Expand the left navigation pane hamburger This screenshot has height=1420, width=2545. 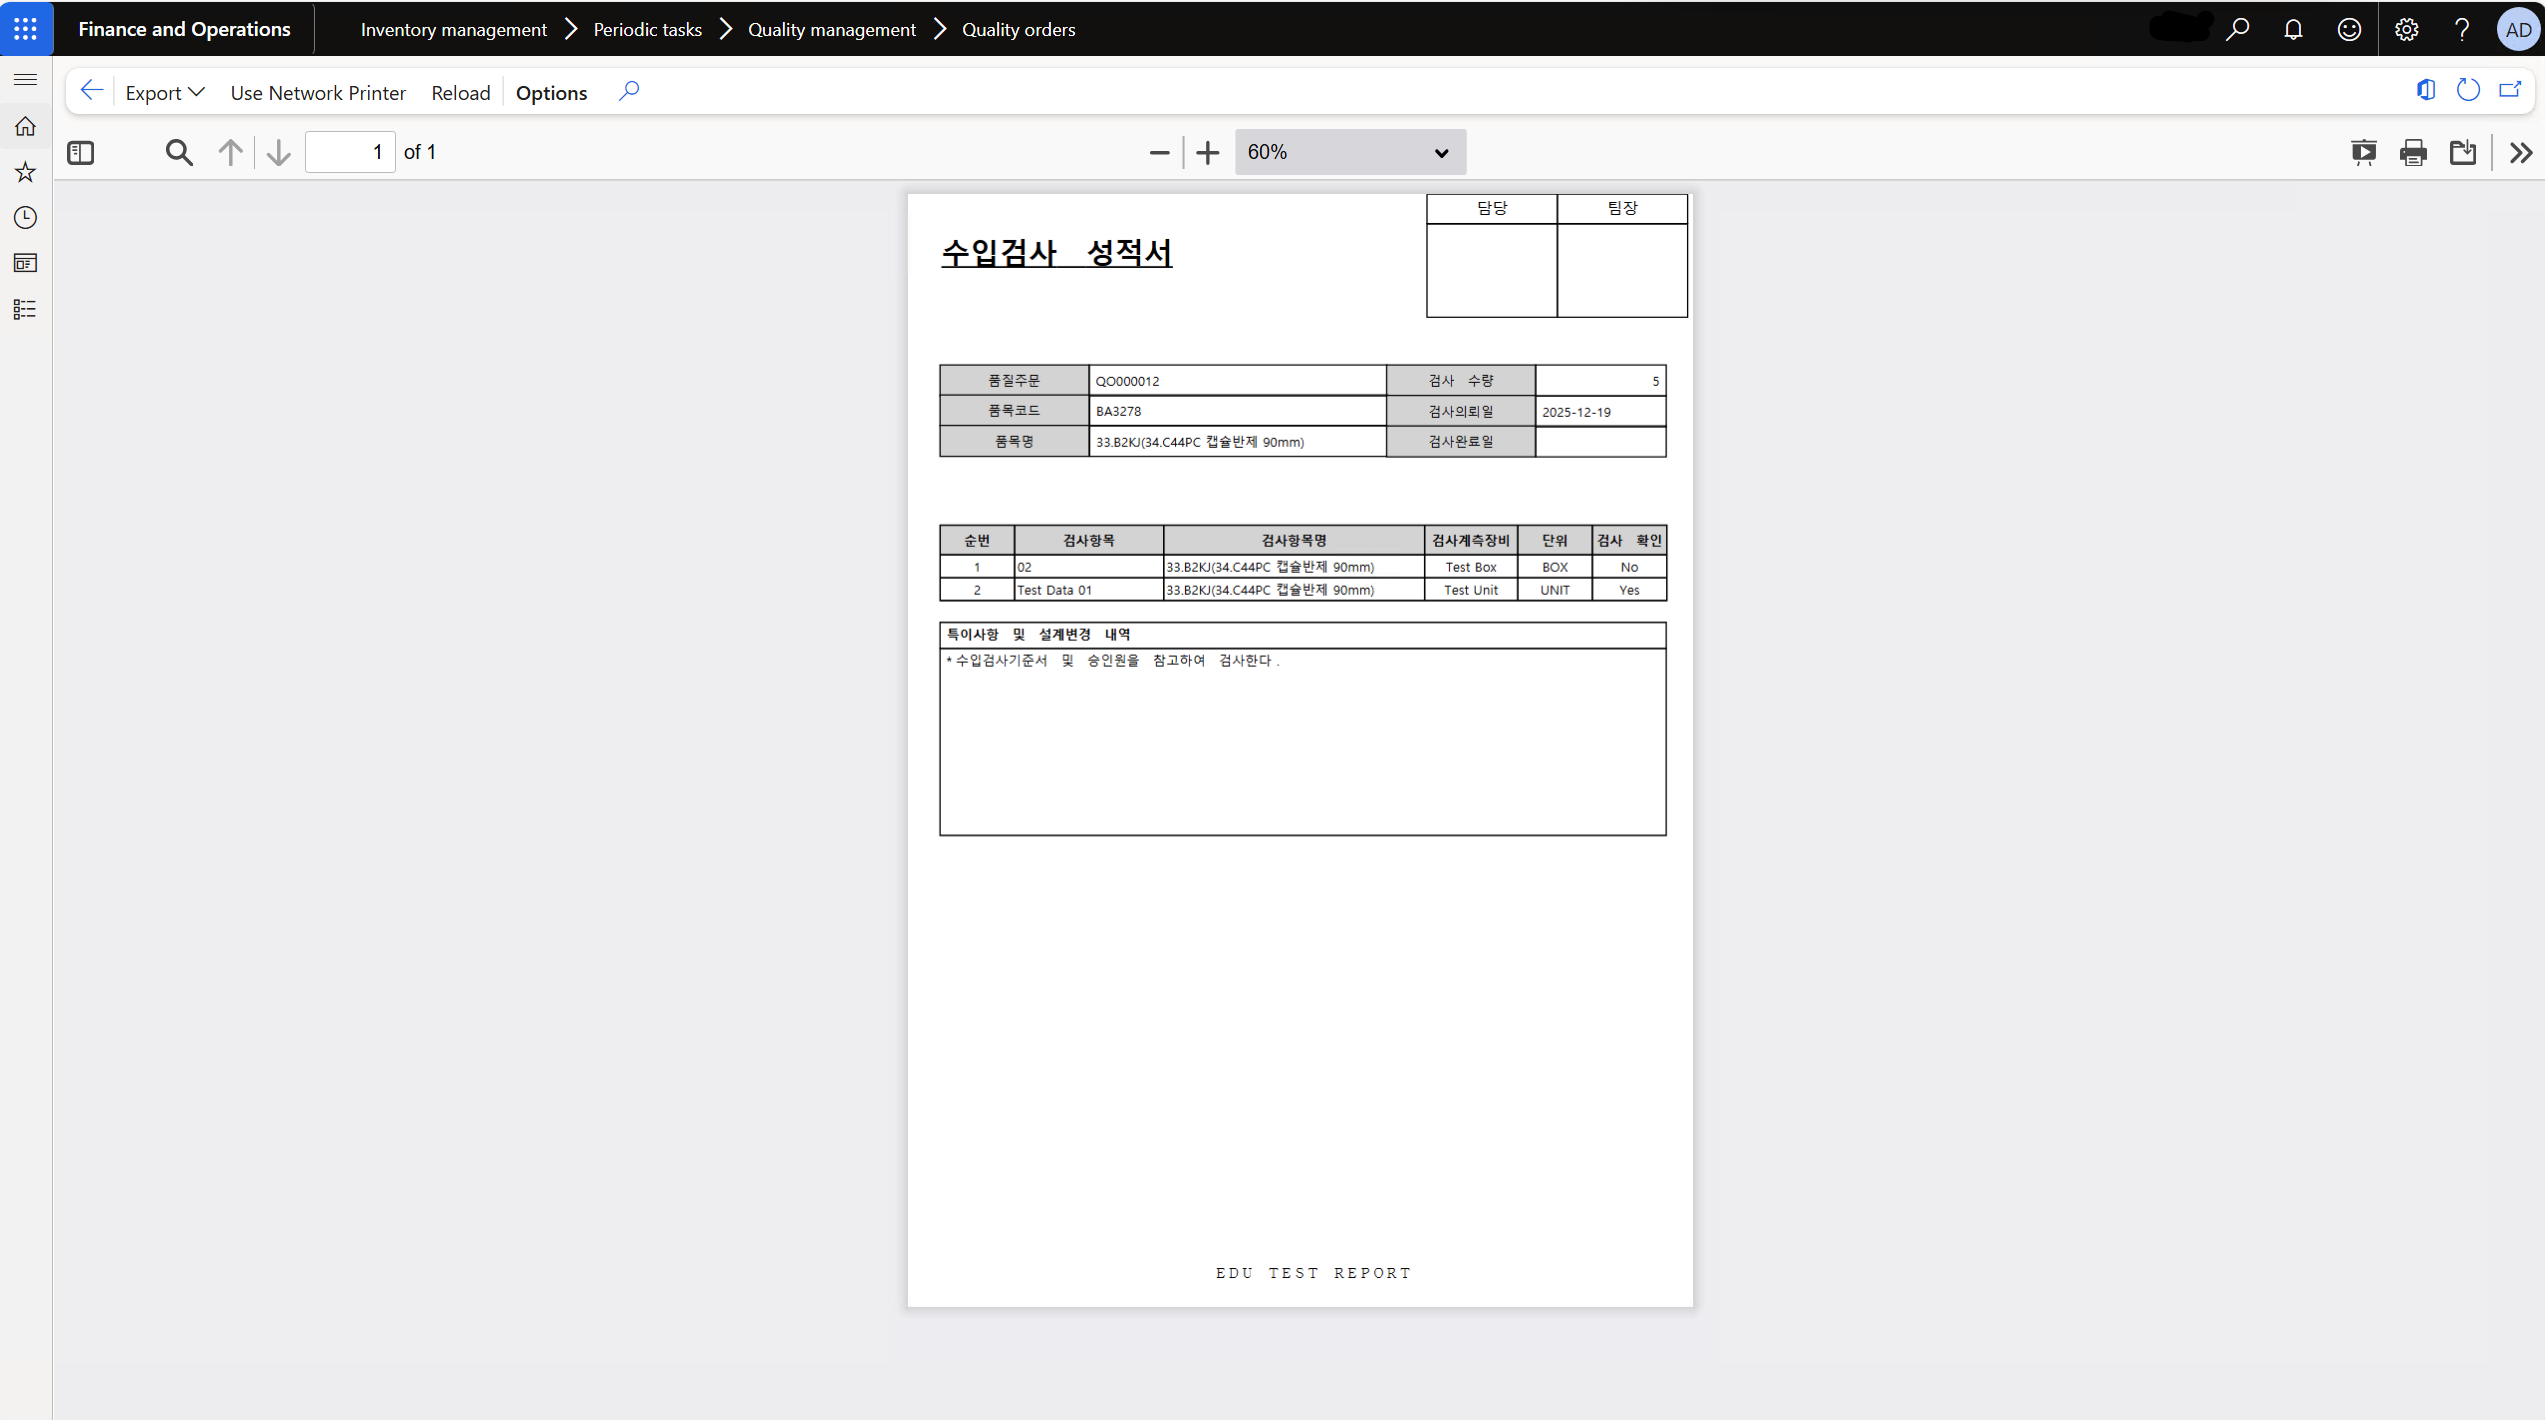pos(26,79)
